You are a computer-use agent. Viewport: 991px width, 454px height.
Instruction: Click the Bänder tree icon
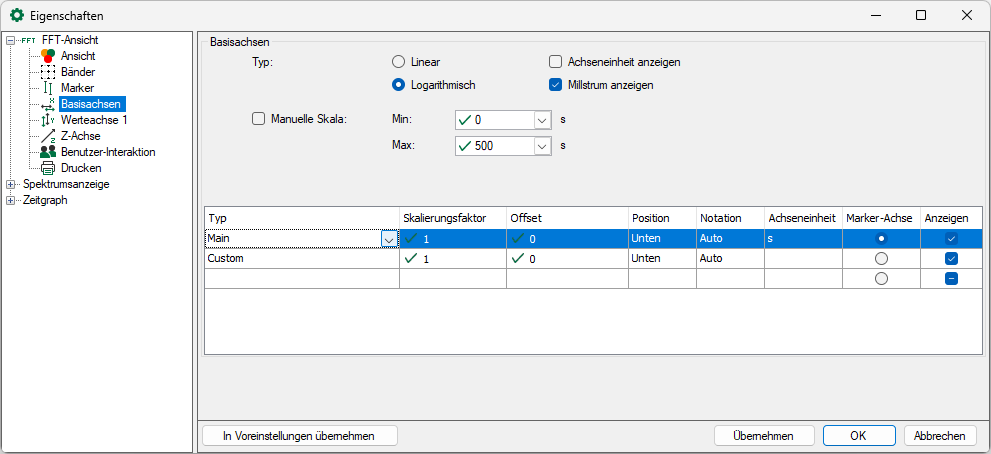click(x=48, y=72)
